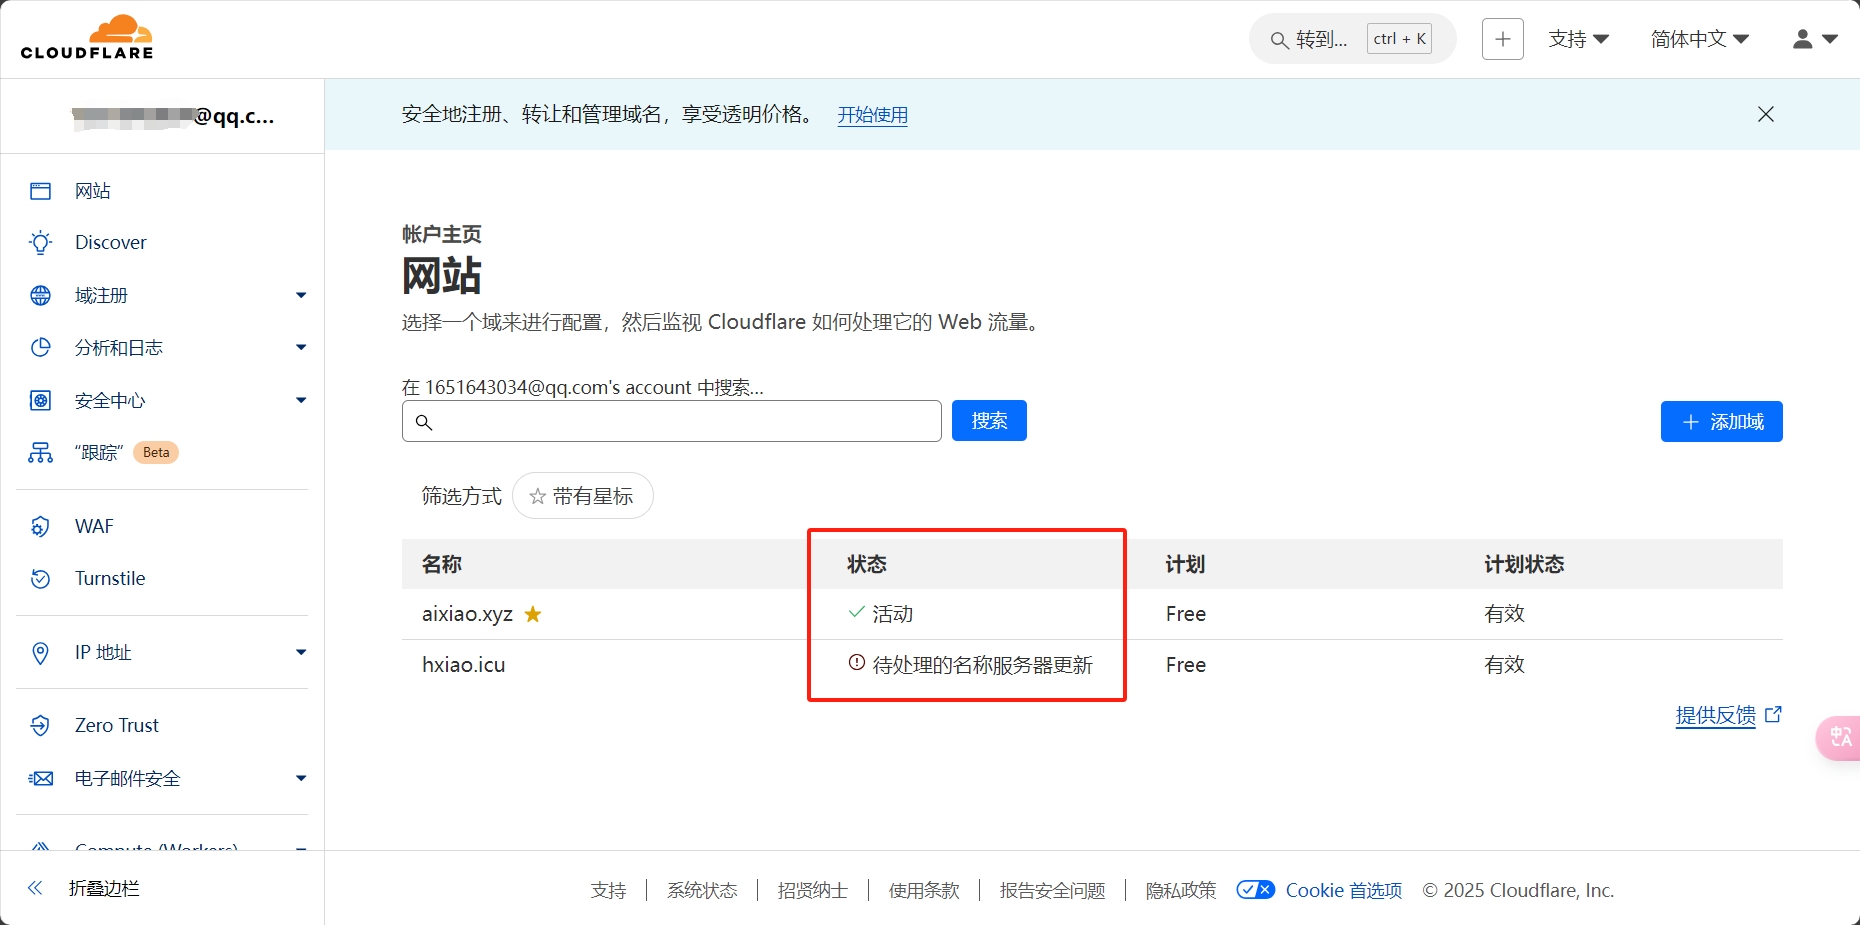Image resolution: width=1860 pixels, height=925 pixels.
Task: Click the WAF shield icon
Action: pos(40,527)
